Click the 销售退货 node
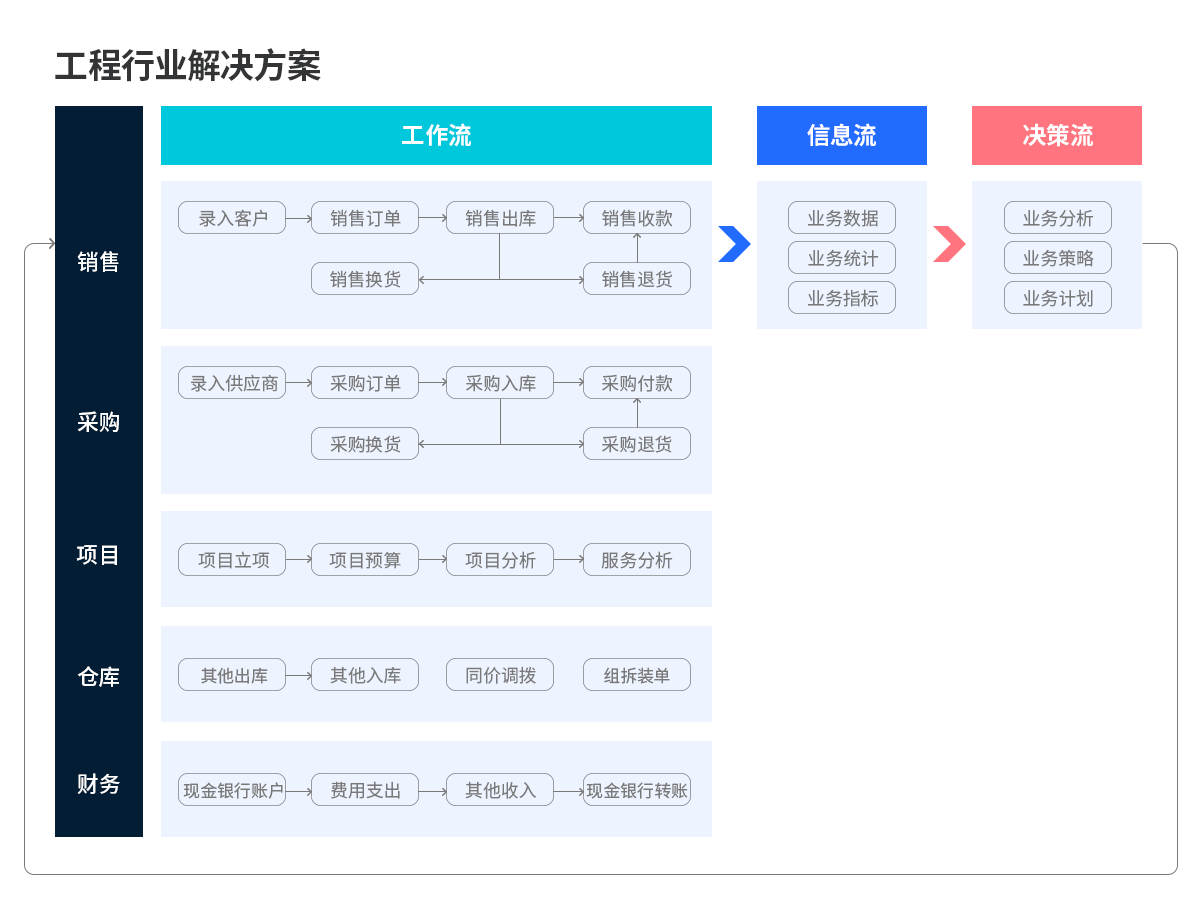 pos(637,279)
